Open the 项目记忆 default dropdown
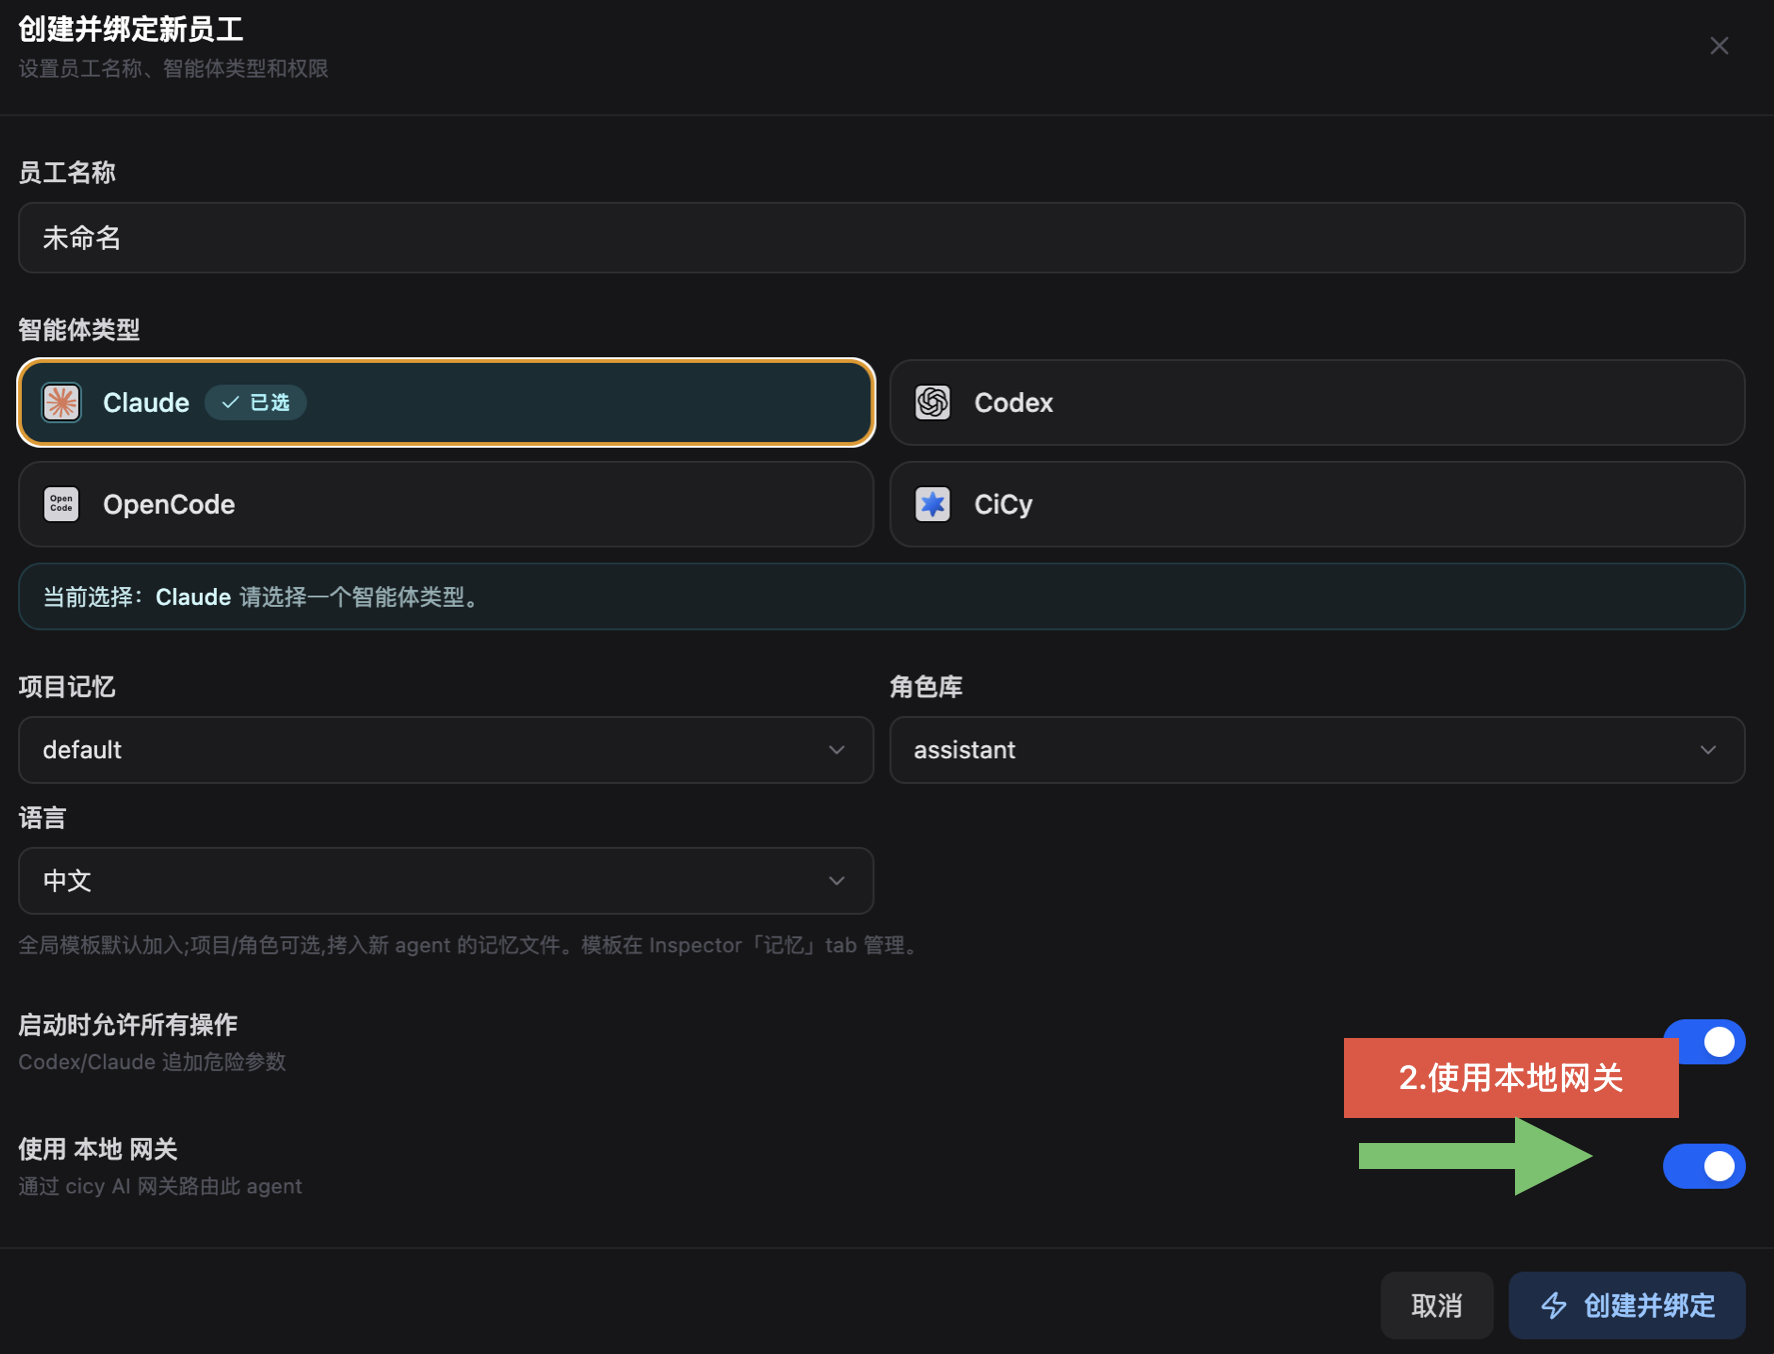Viewport: 1774px width, 1354px height. point(446,750)
